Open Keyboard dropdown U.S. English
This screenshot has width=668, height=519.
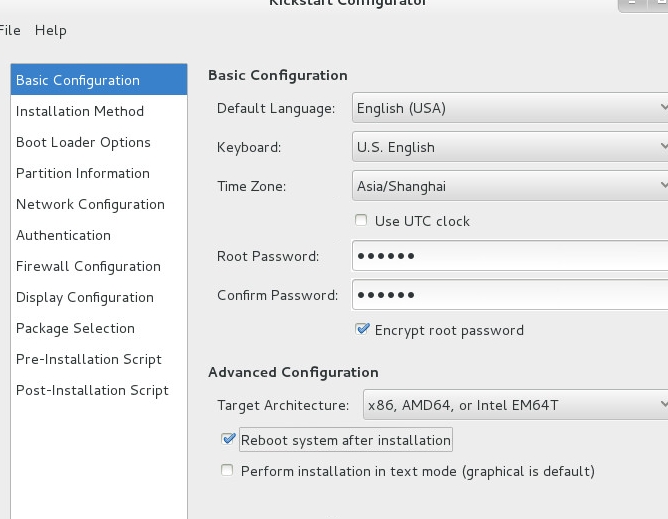coord(510,147)
